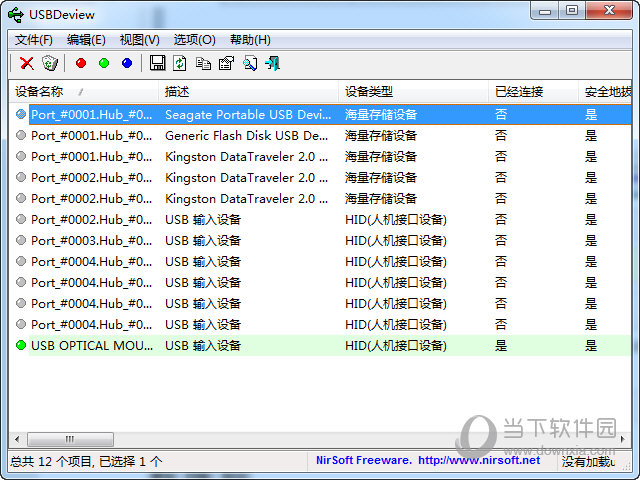Click the magnifier find icon
Screen dimensions: 640x480
click(x=250, y=63)
